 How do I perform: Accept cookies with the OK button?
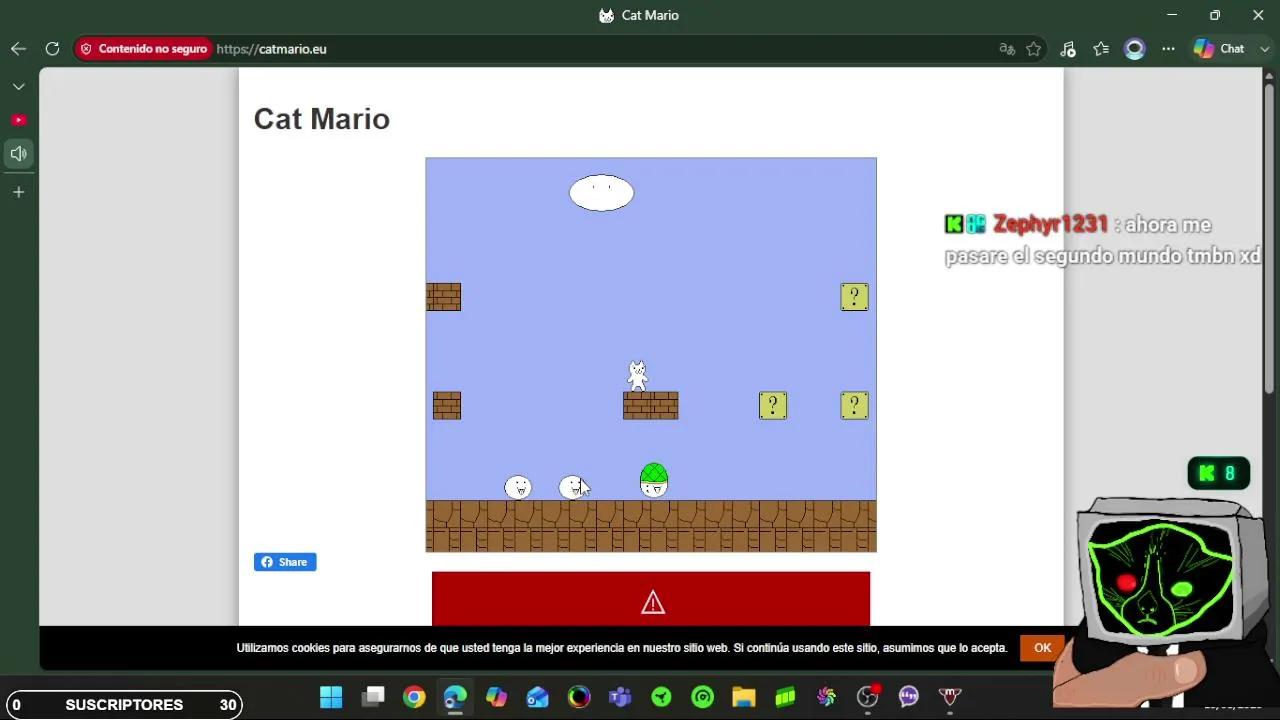[1042, 648]
